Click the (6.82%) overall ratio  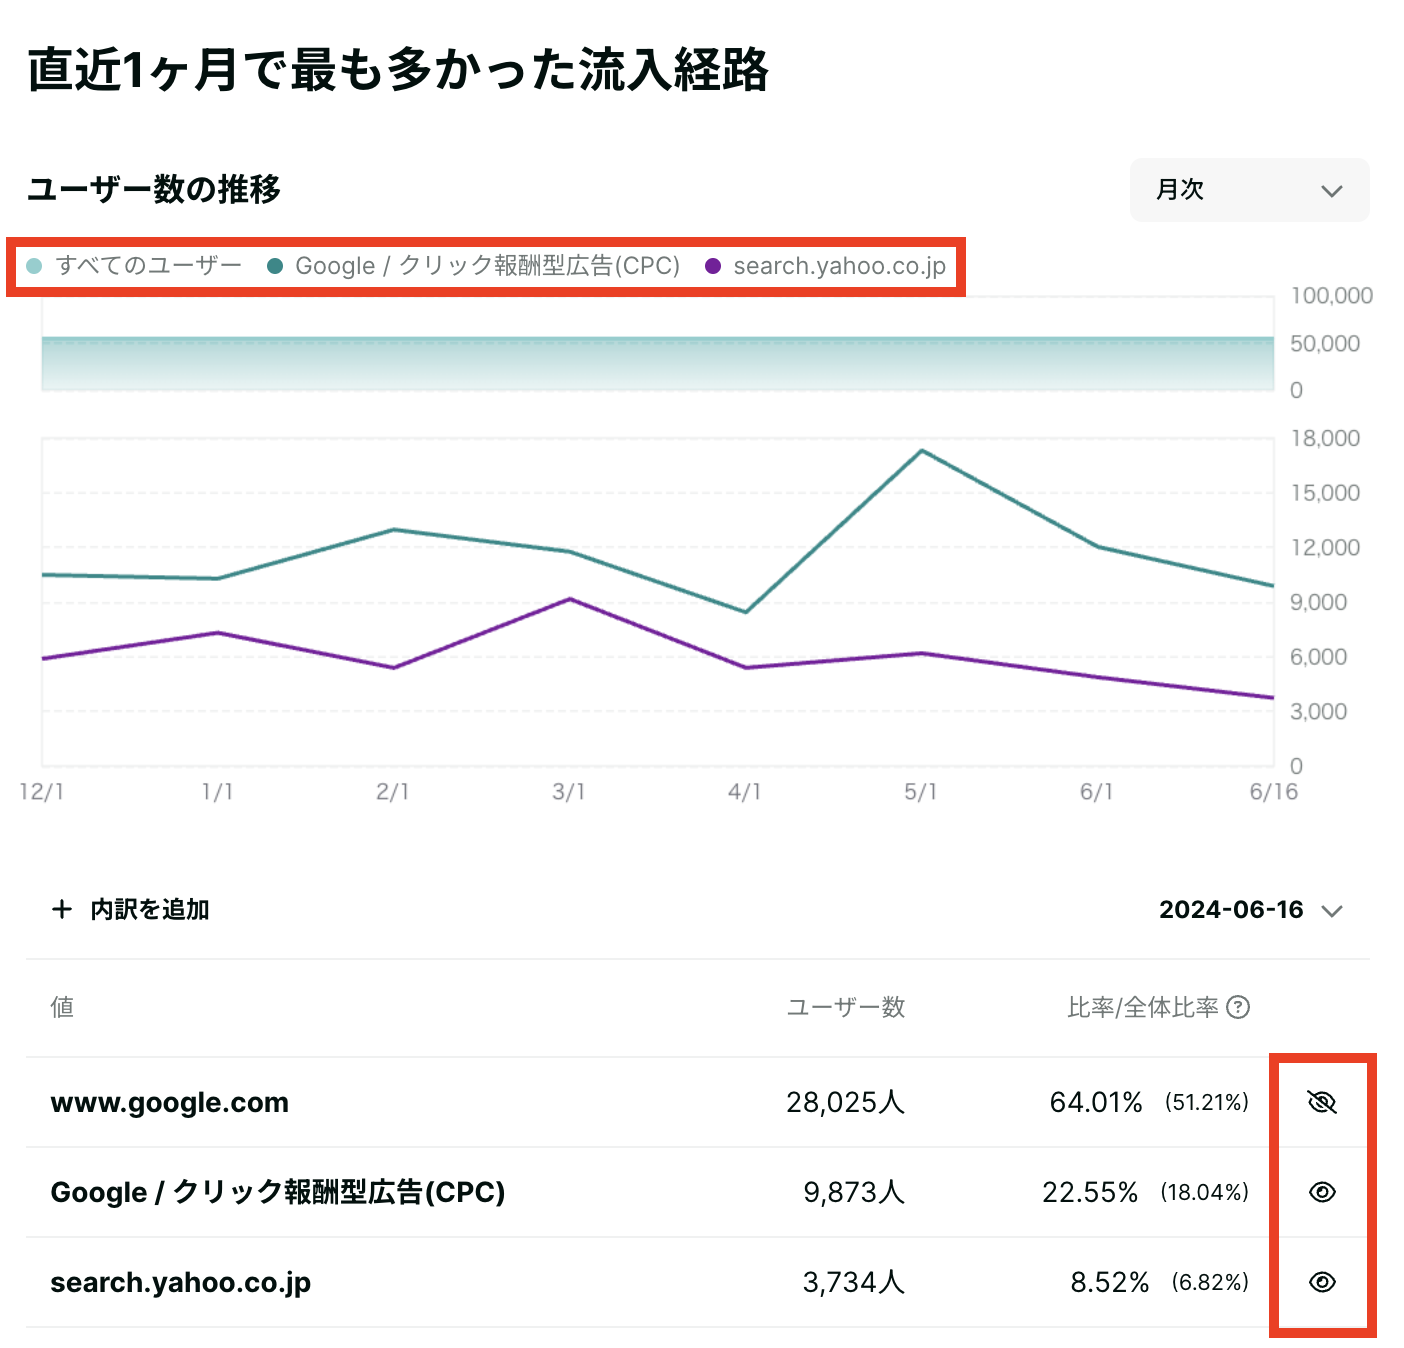(1211, 1282)
